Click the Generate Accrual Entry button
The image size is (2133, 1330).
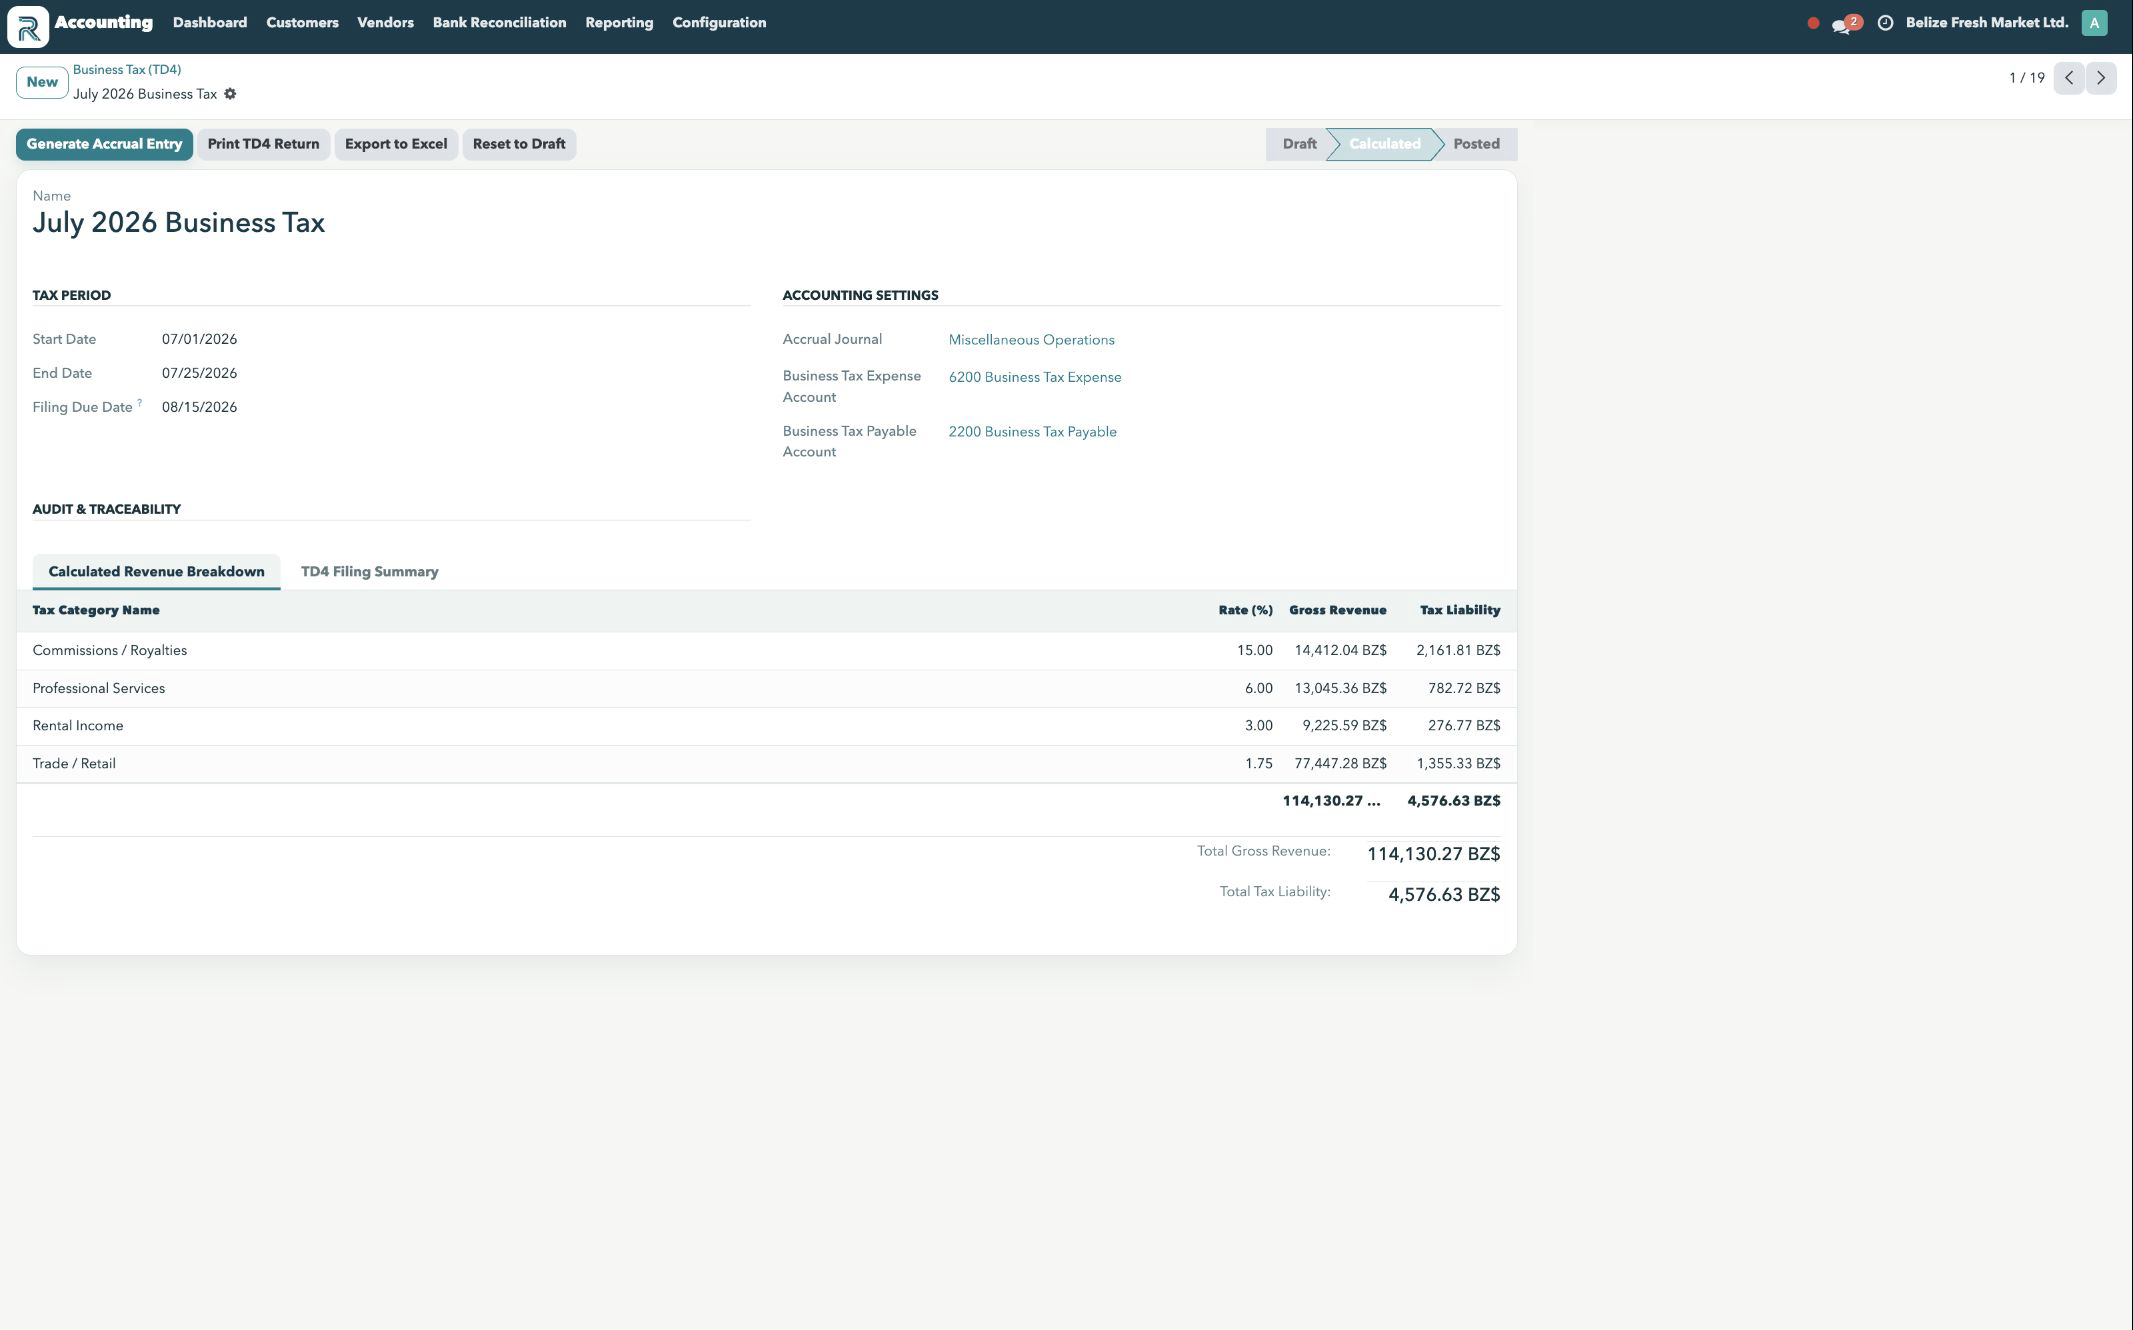[104, 144]
